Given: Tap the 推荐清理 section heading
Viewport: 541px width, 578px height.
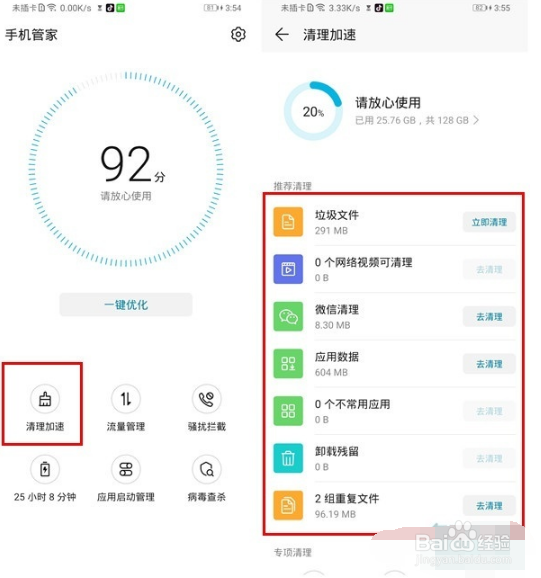Looking at the screenshot, I should pos(293,186).
